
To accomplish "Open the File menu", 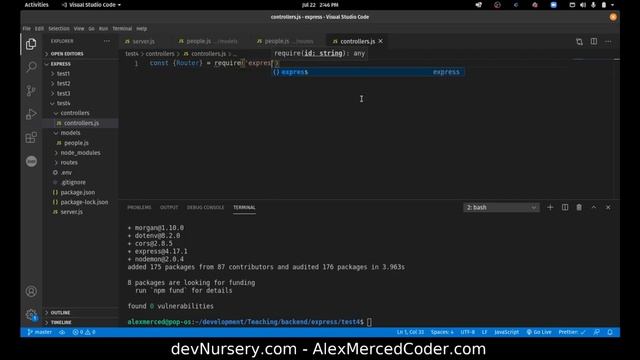I will [x=27, y=29].
